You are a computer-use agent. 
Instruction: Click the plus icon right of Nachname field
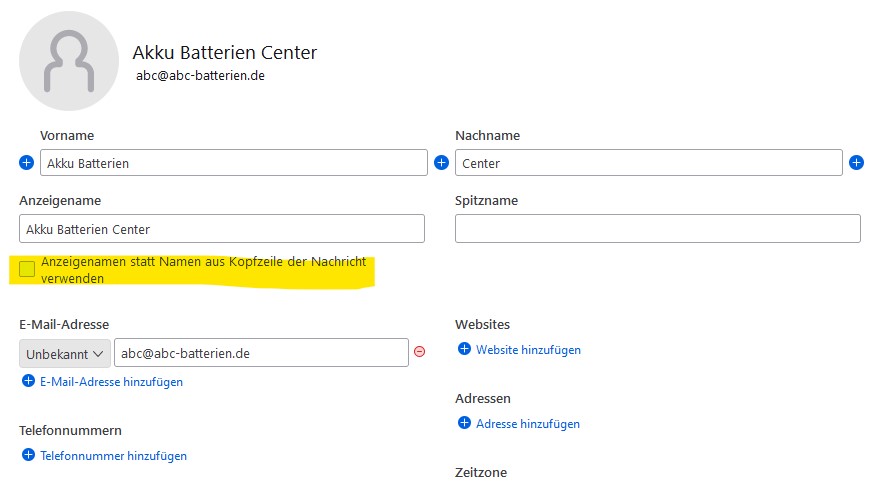856,162
